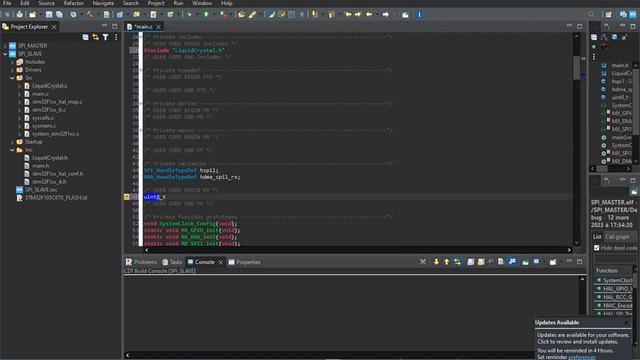Click the Pin Console icon
This screenshot has width=640, height=360.
[526, 262]
